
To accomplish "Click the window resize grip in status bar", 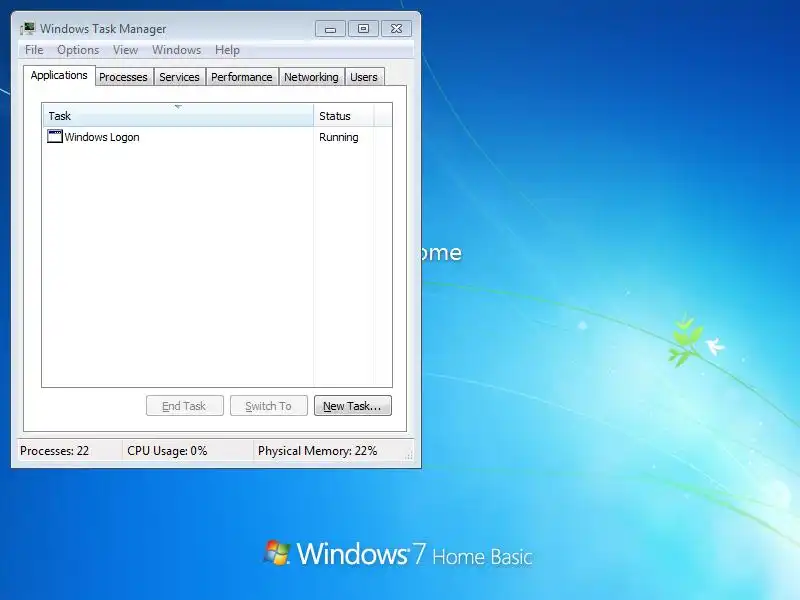I will pos(409,456).
